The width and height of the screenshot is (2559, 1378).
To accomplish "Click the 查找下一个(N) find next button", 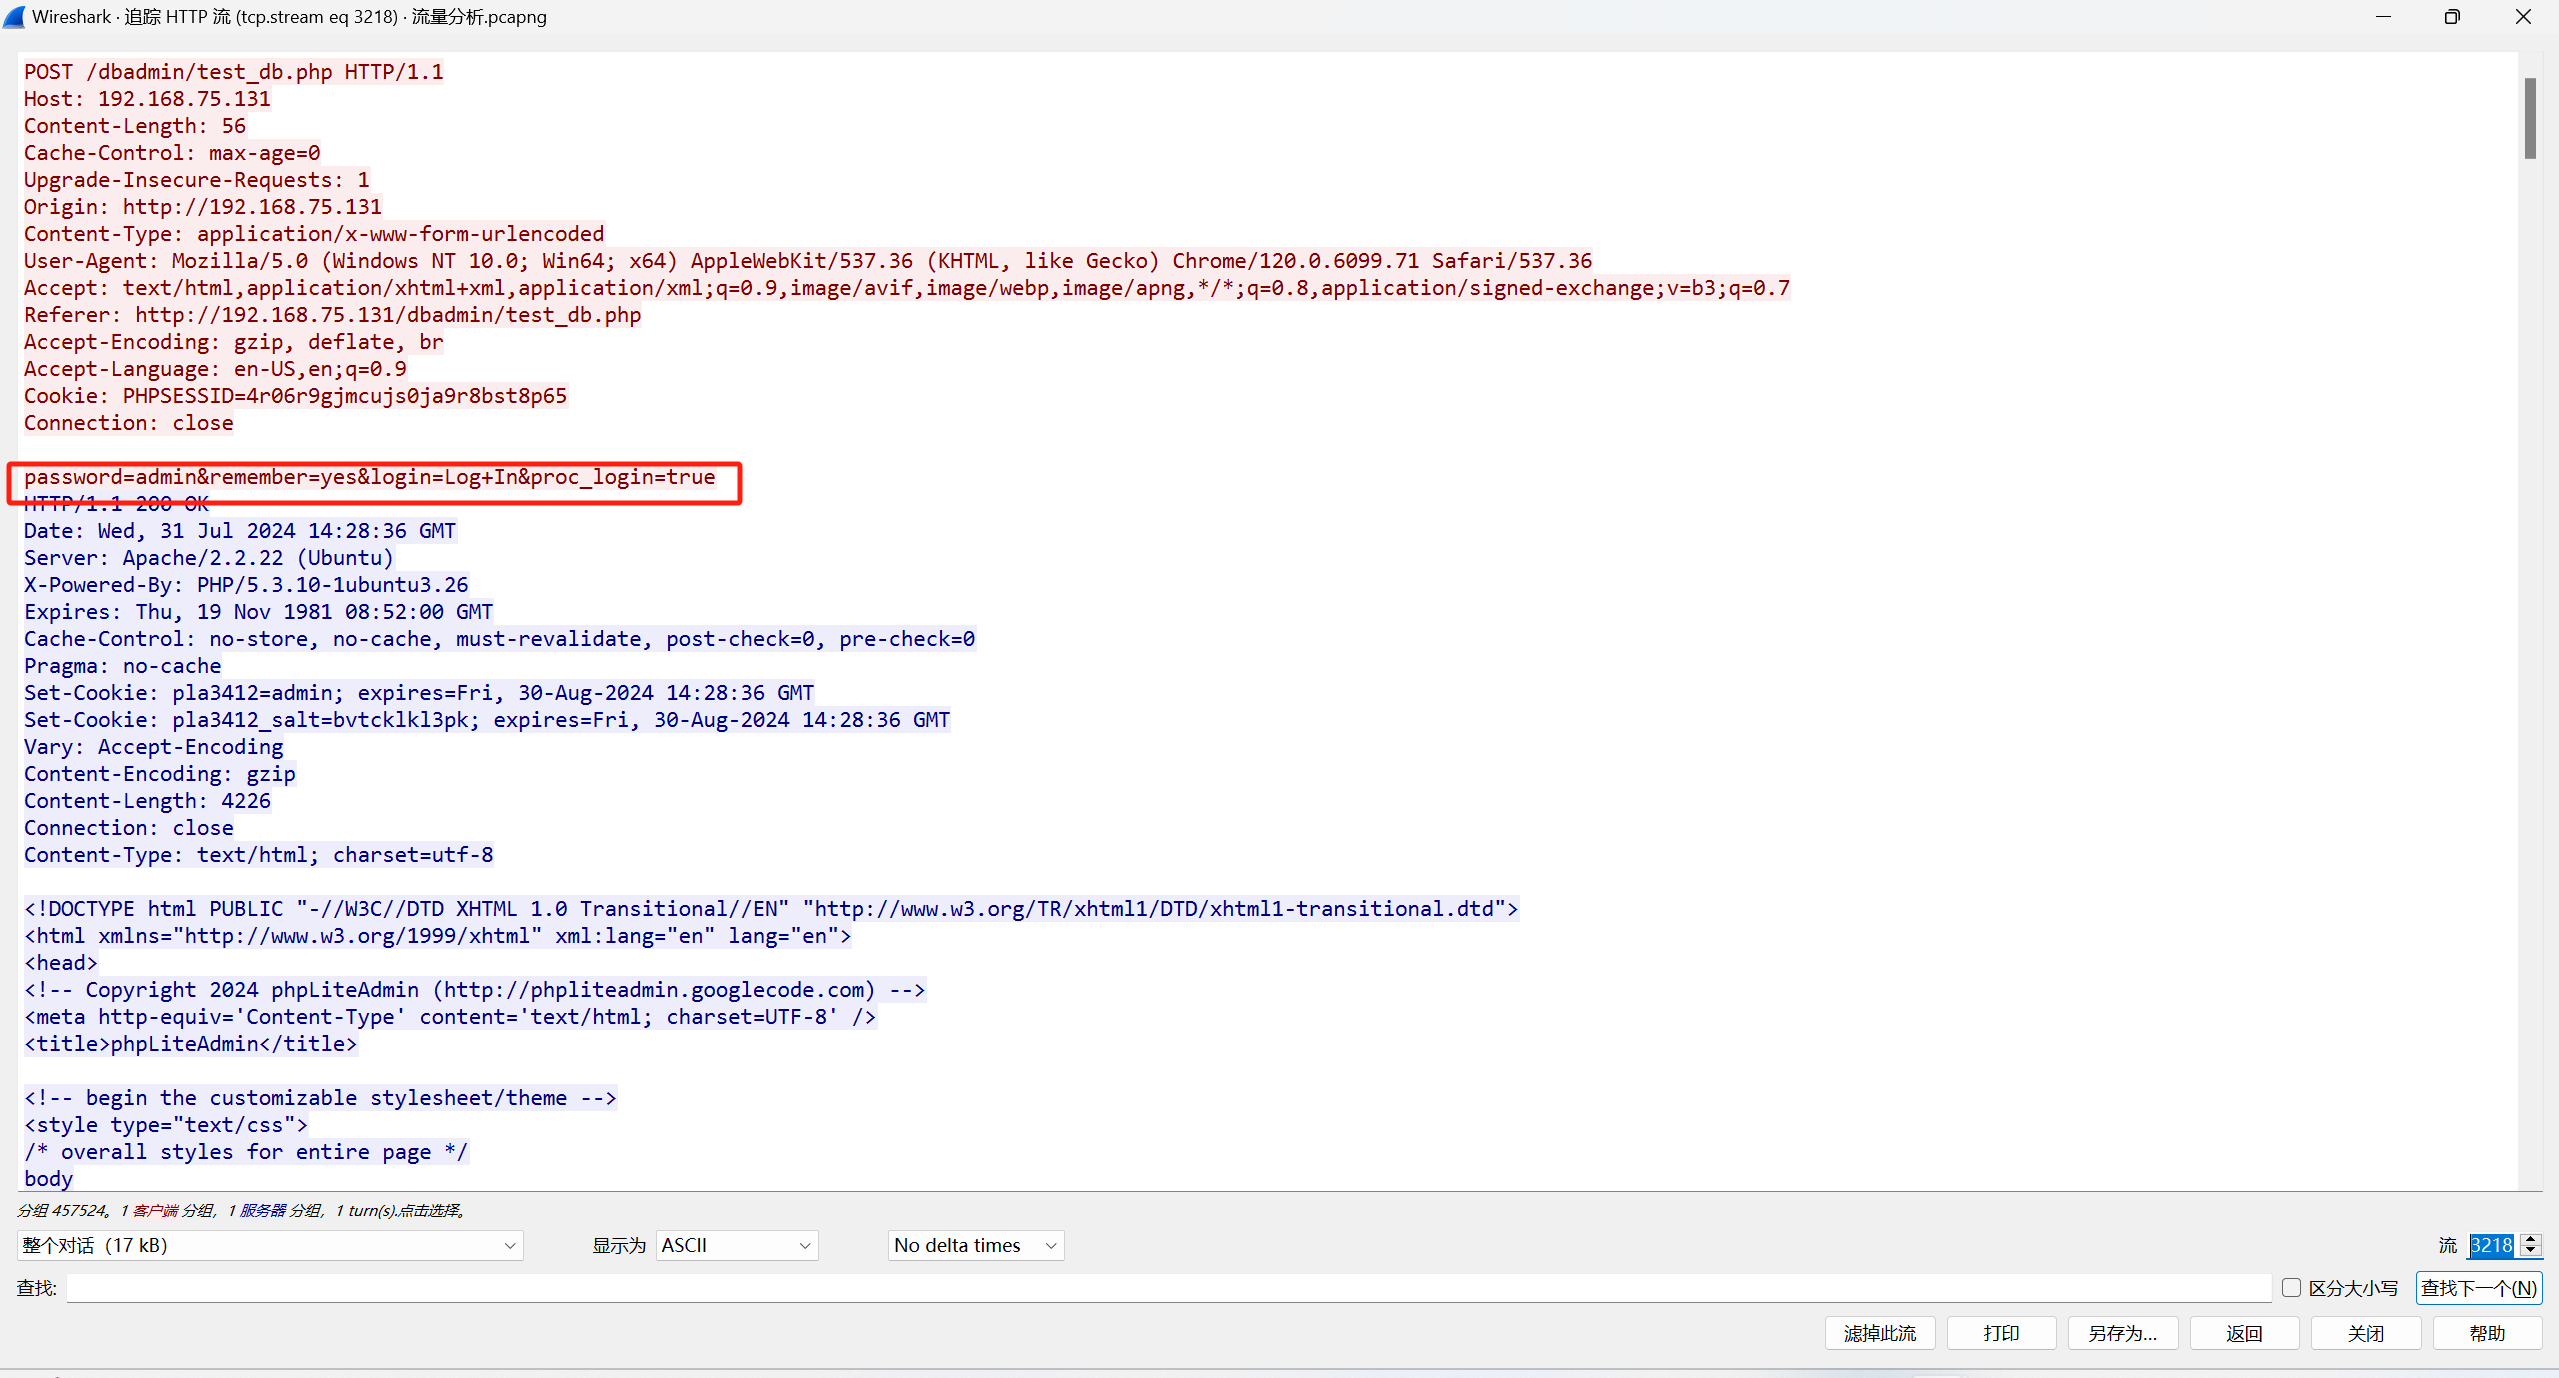I will click(x=2478, y=1288).
